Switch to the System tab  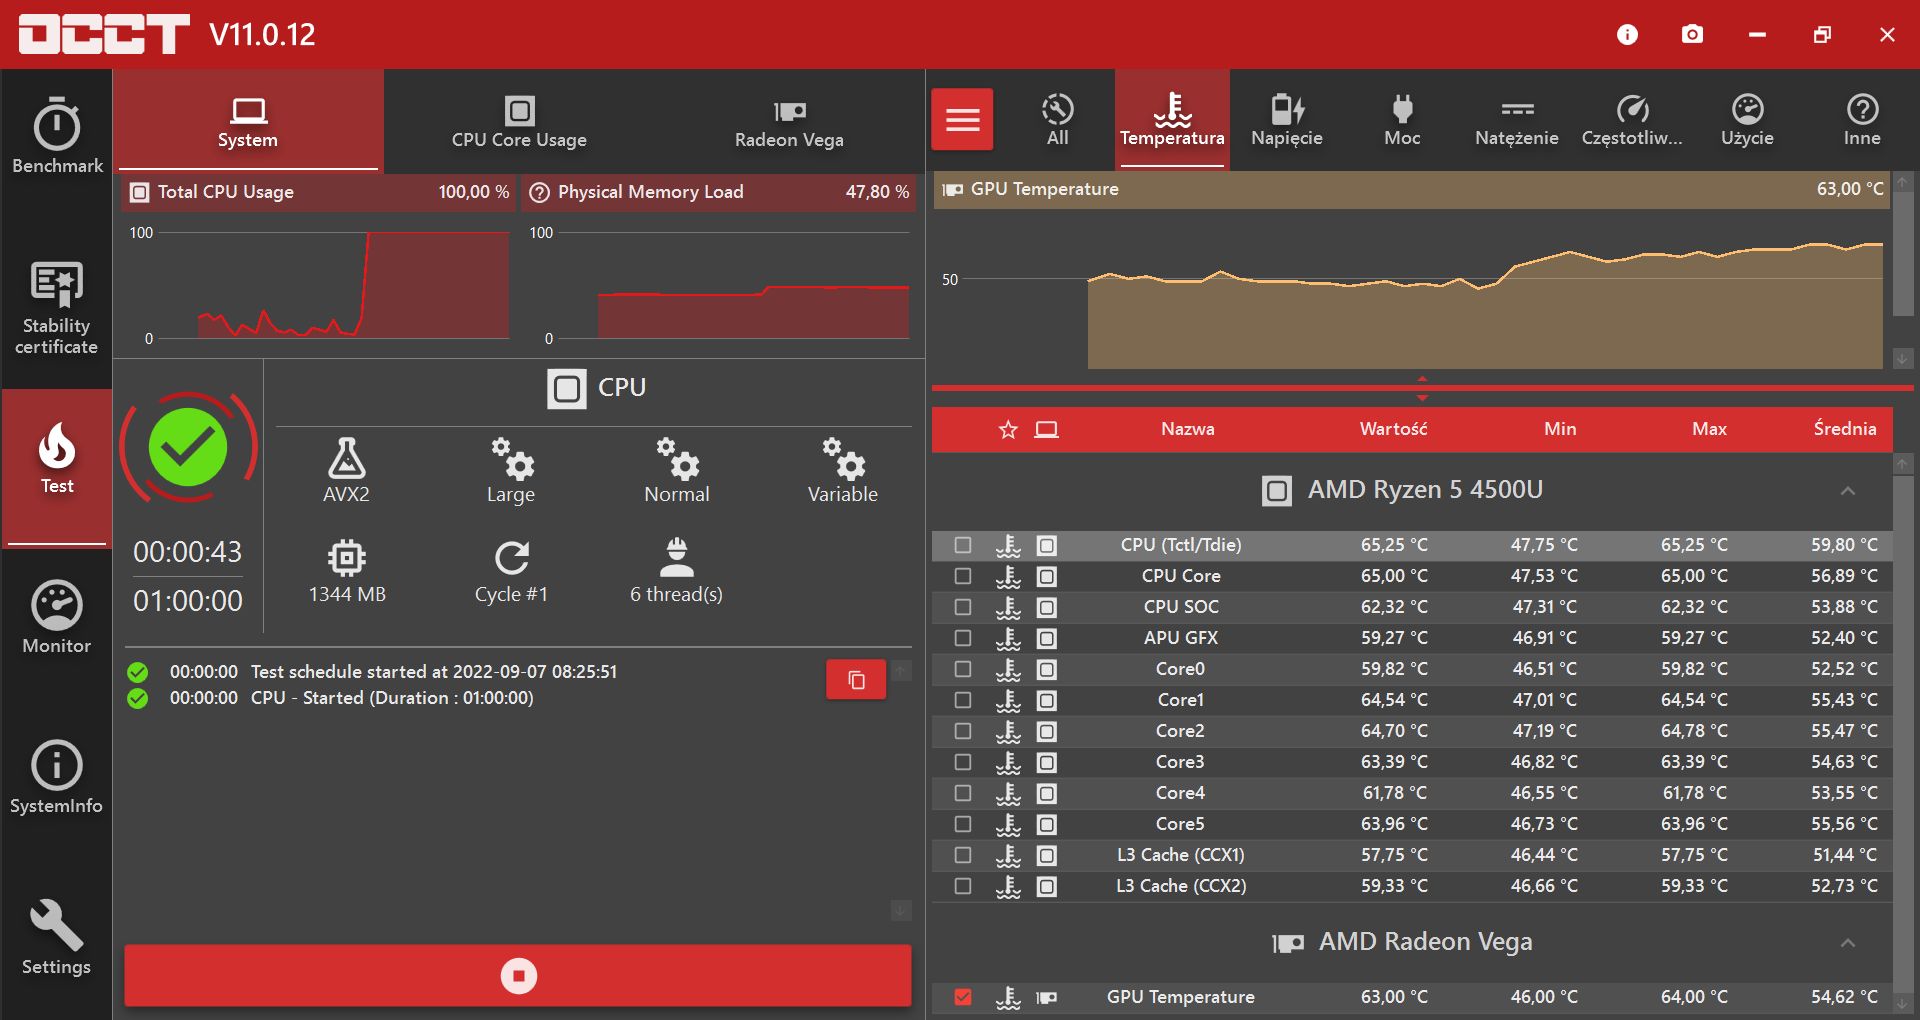[x=248, y=121]
